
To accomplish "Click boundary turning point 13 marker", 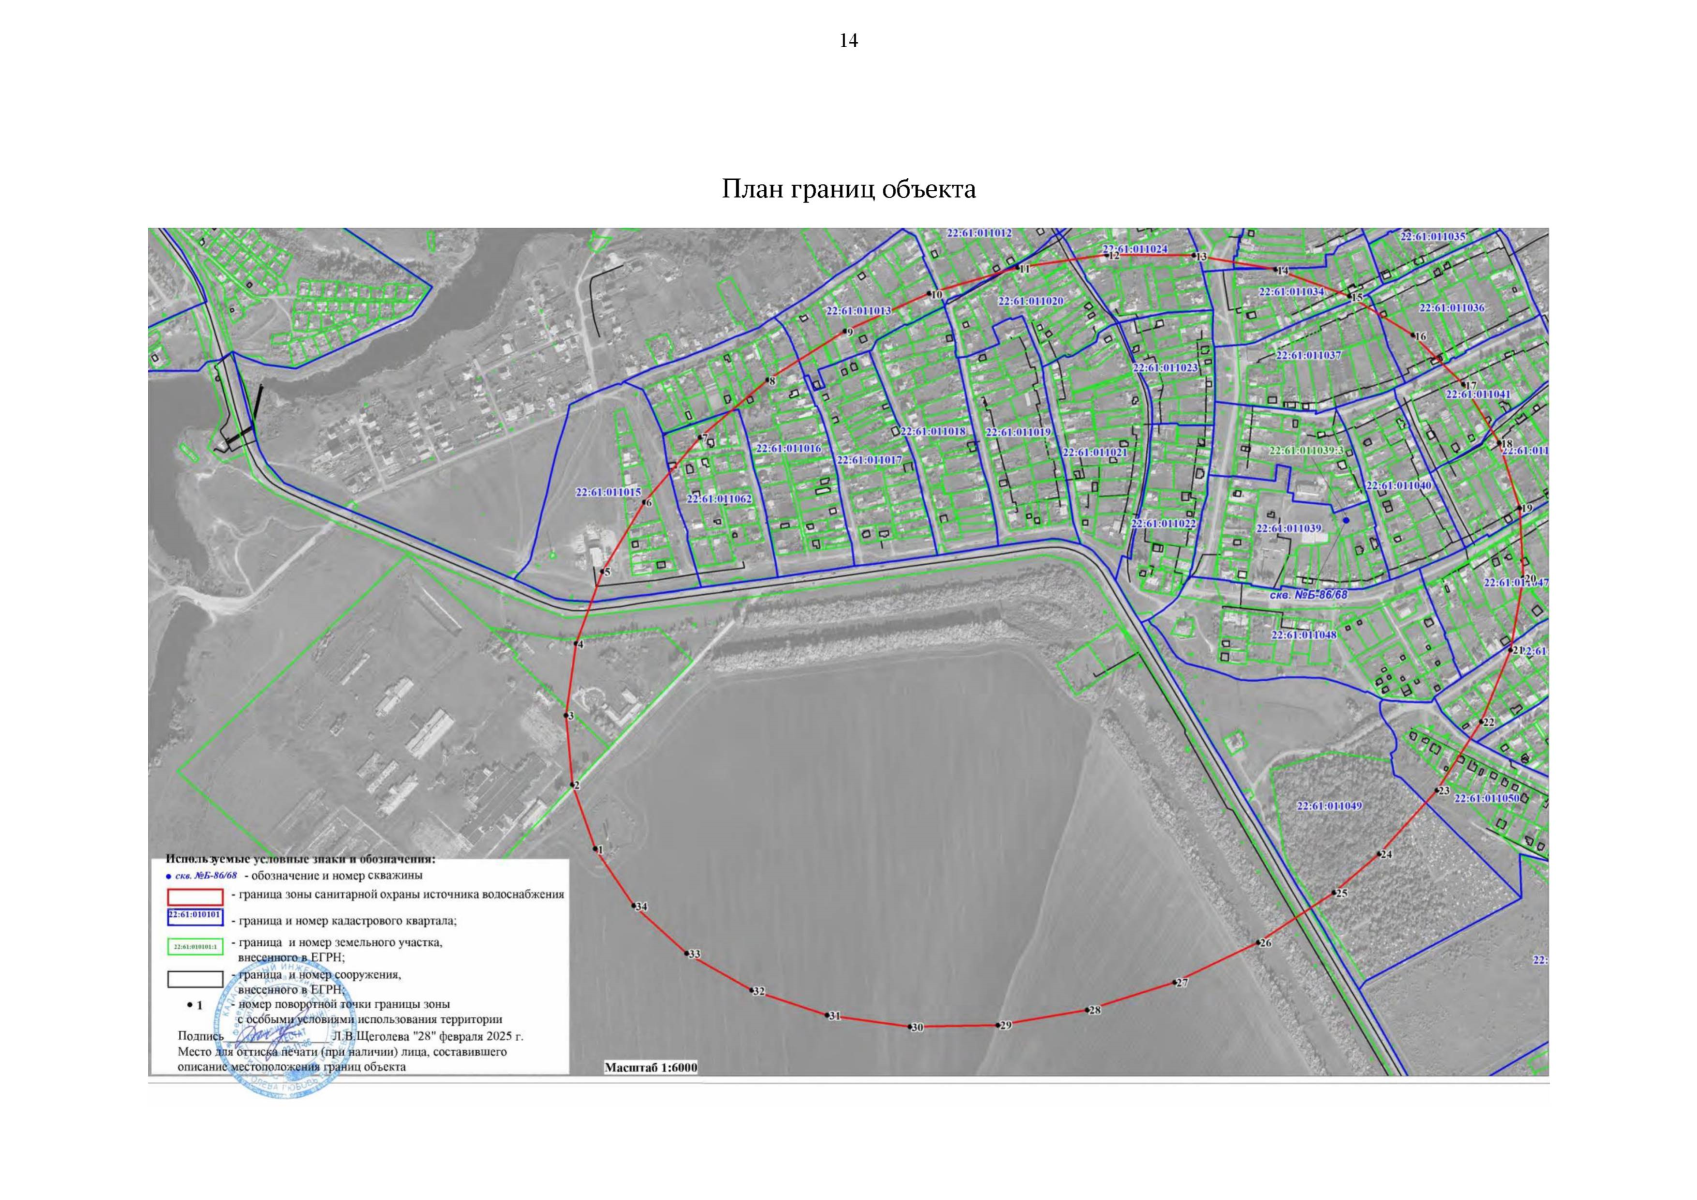I will coord(1196,257).
